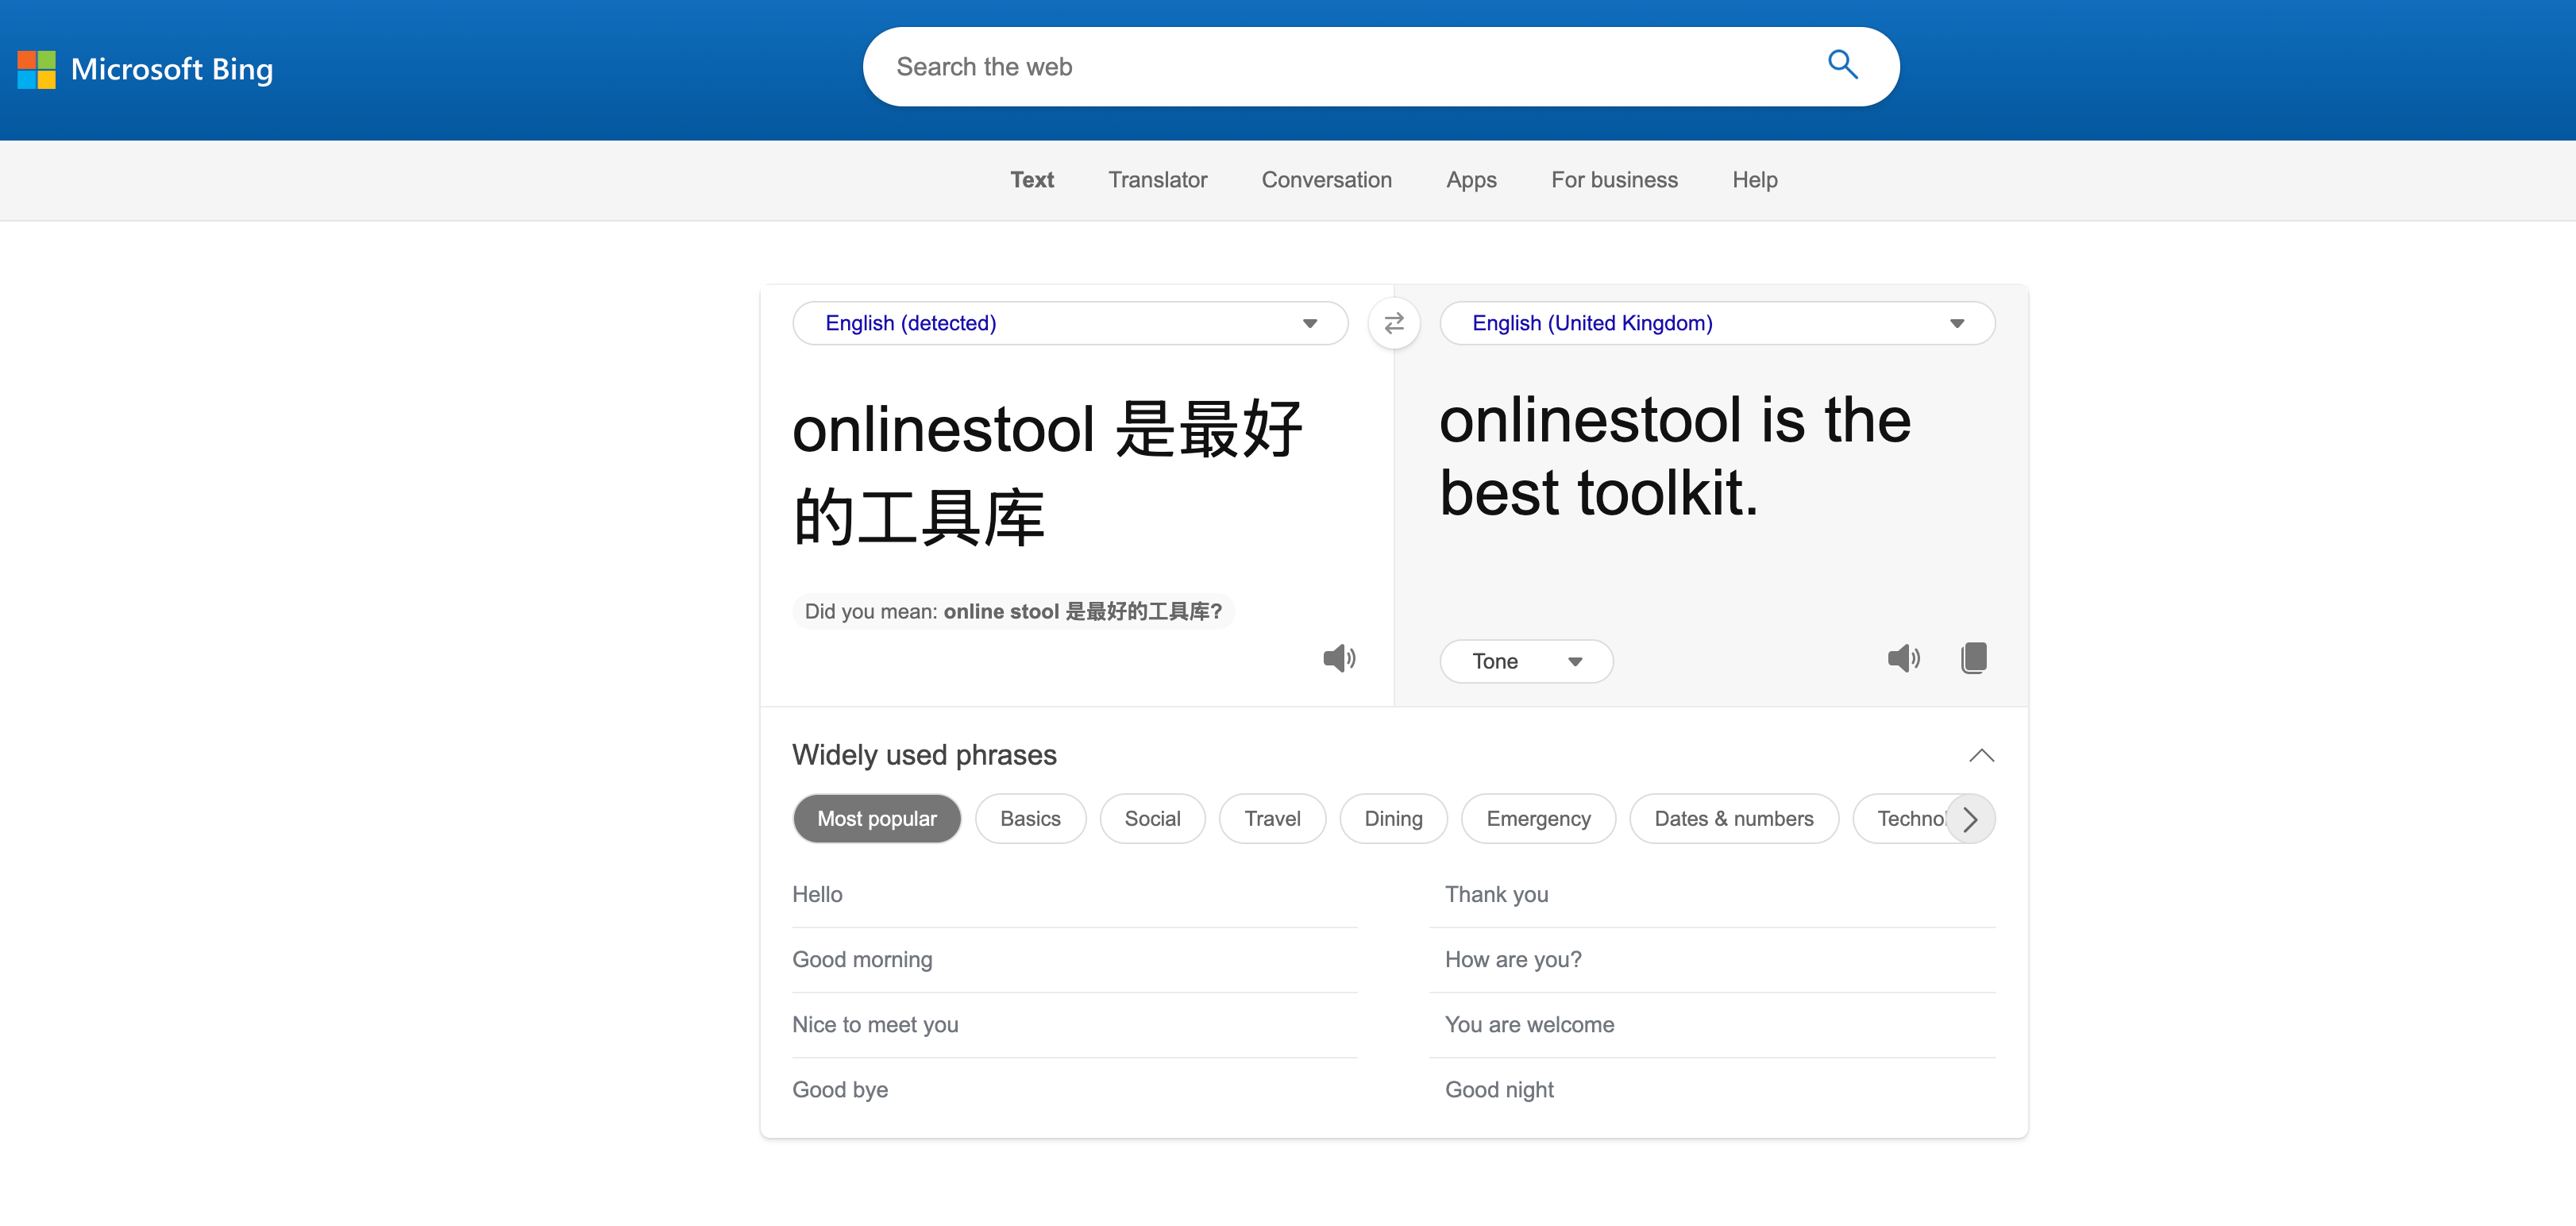Show more phrase categories via right arrow
This screenshot has height=1226, width=2576.
1970,819
